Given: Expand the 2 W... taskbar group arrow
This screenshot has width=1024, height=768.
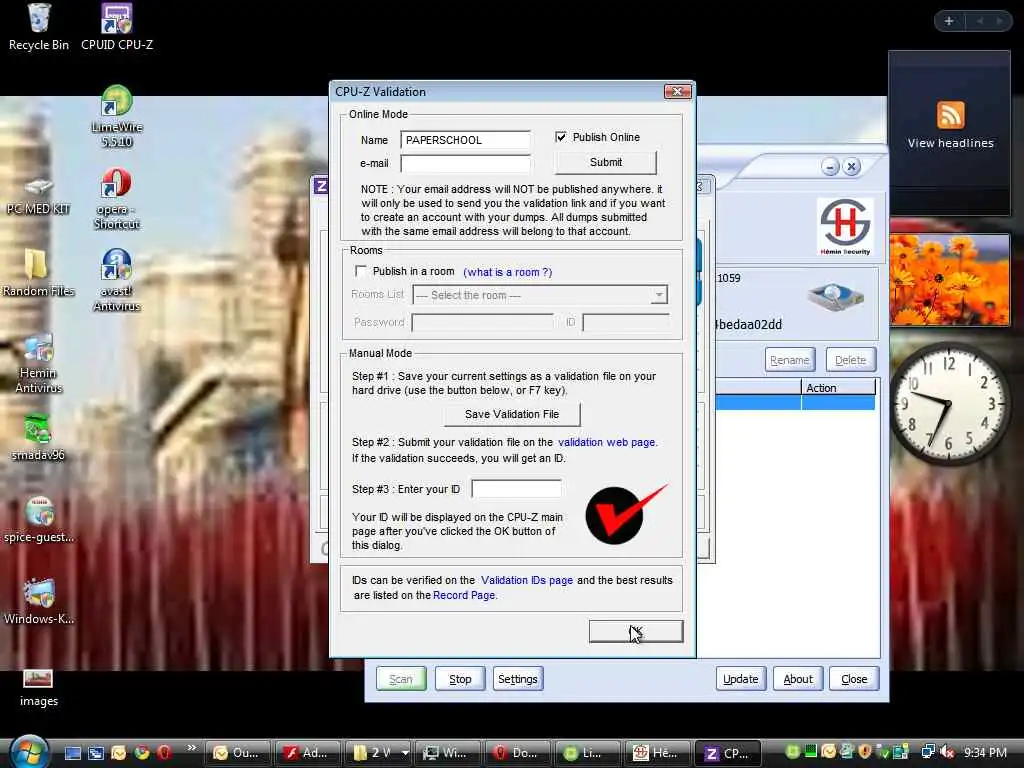Looking at the screenshot, I should 406,752.
